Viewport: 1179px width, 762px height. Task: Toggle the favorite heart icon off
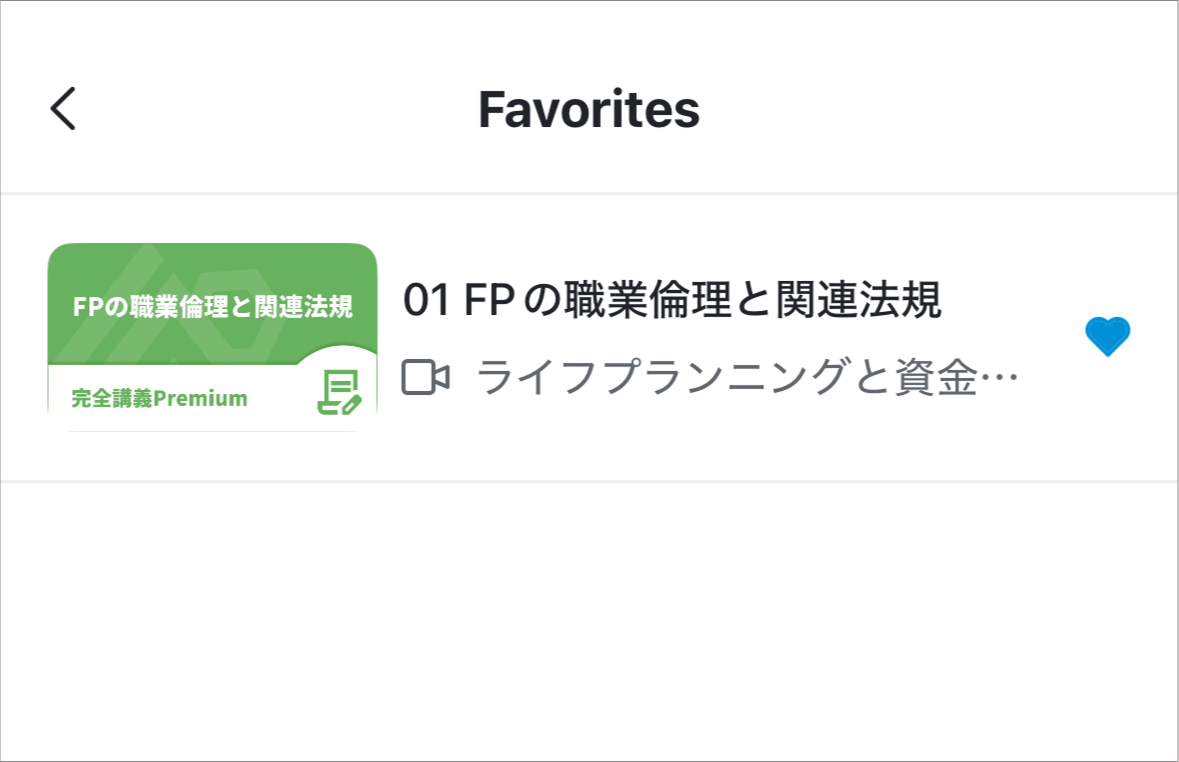point(1108,336)
